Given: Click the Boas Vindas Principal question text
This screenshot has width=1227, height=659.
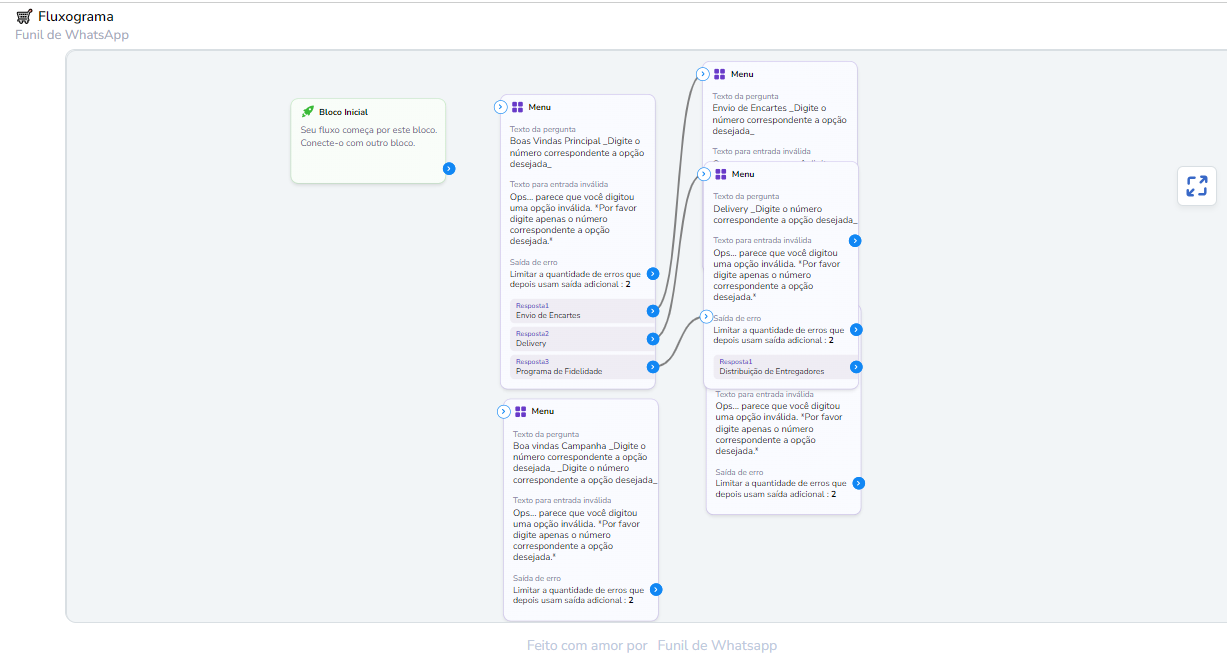Looking at the screenshot, I should point(575,152).
